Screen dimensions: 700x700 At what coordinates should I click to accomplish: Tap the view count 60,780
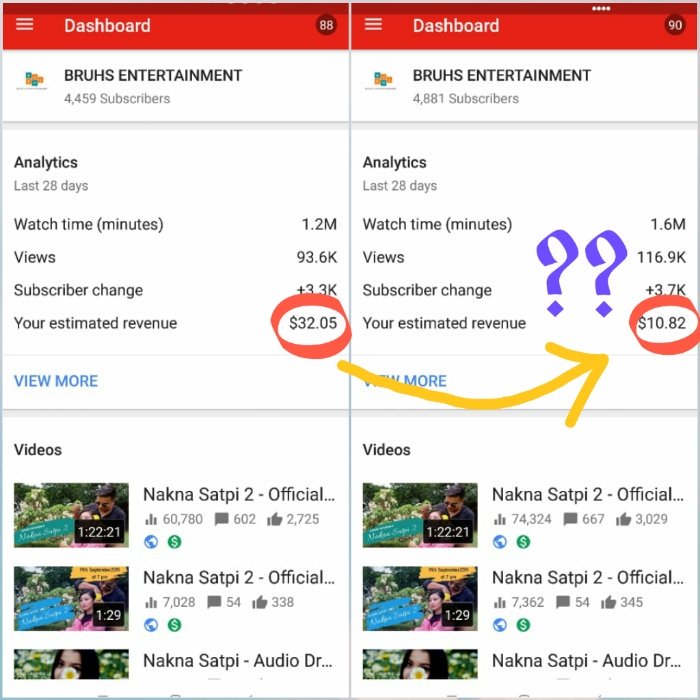(x=183, y=519)
